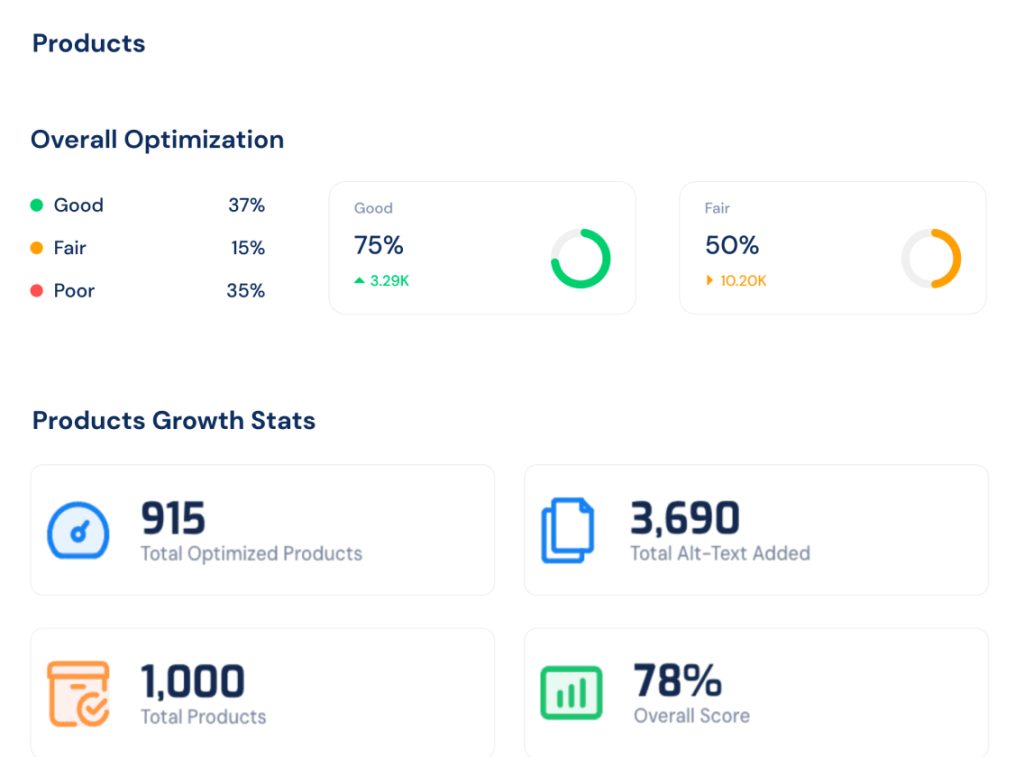Click the red Poor legend dot
The width and height of the screenshot is (1024, 757).
pos(37,291)
